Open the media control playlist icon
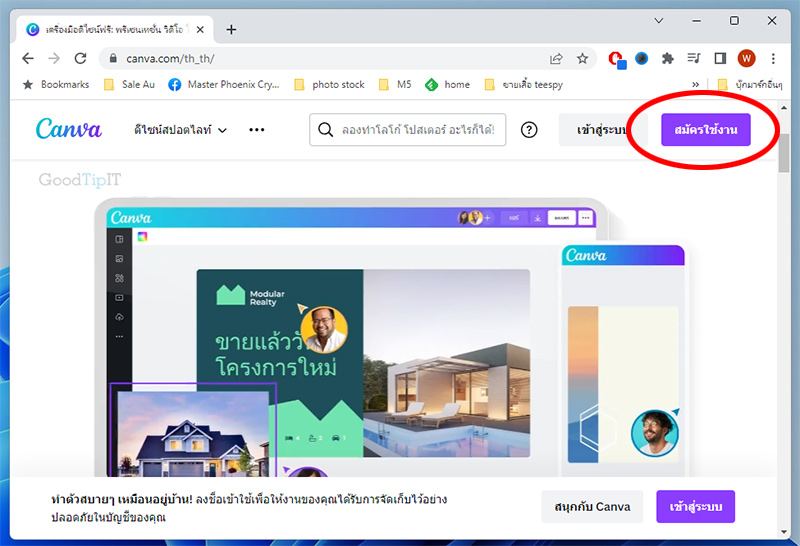 pos(694,59)
